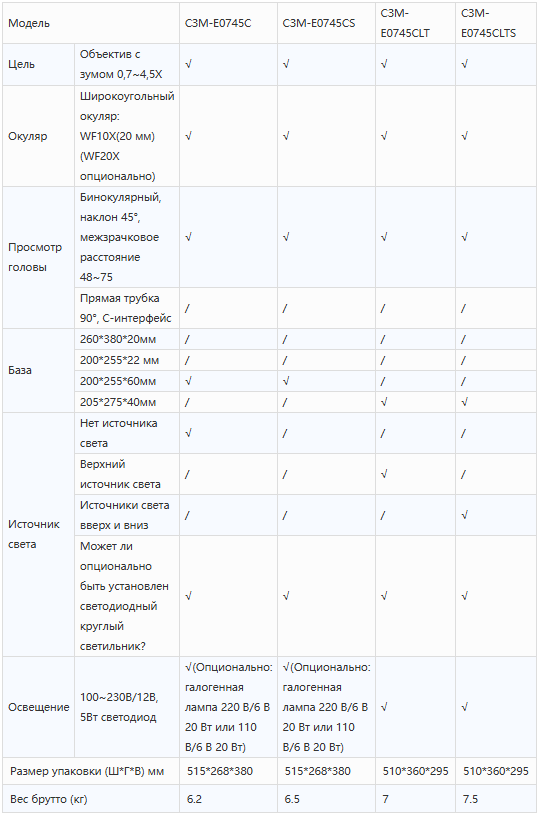
Task: Click the Освещение row label
Action: pos(38,707)
